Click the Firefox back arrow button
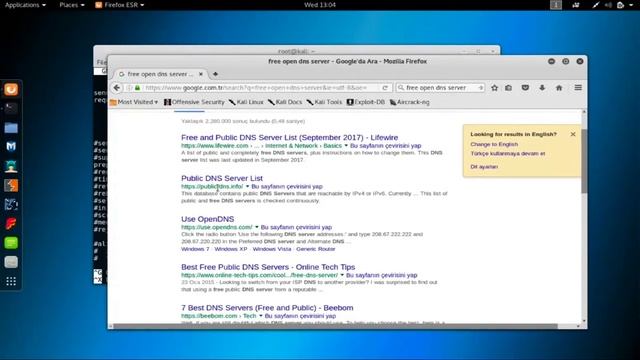Screen dimensions: 640x360 [x=117, y=88]
